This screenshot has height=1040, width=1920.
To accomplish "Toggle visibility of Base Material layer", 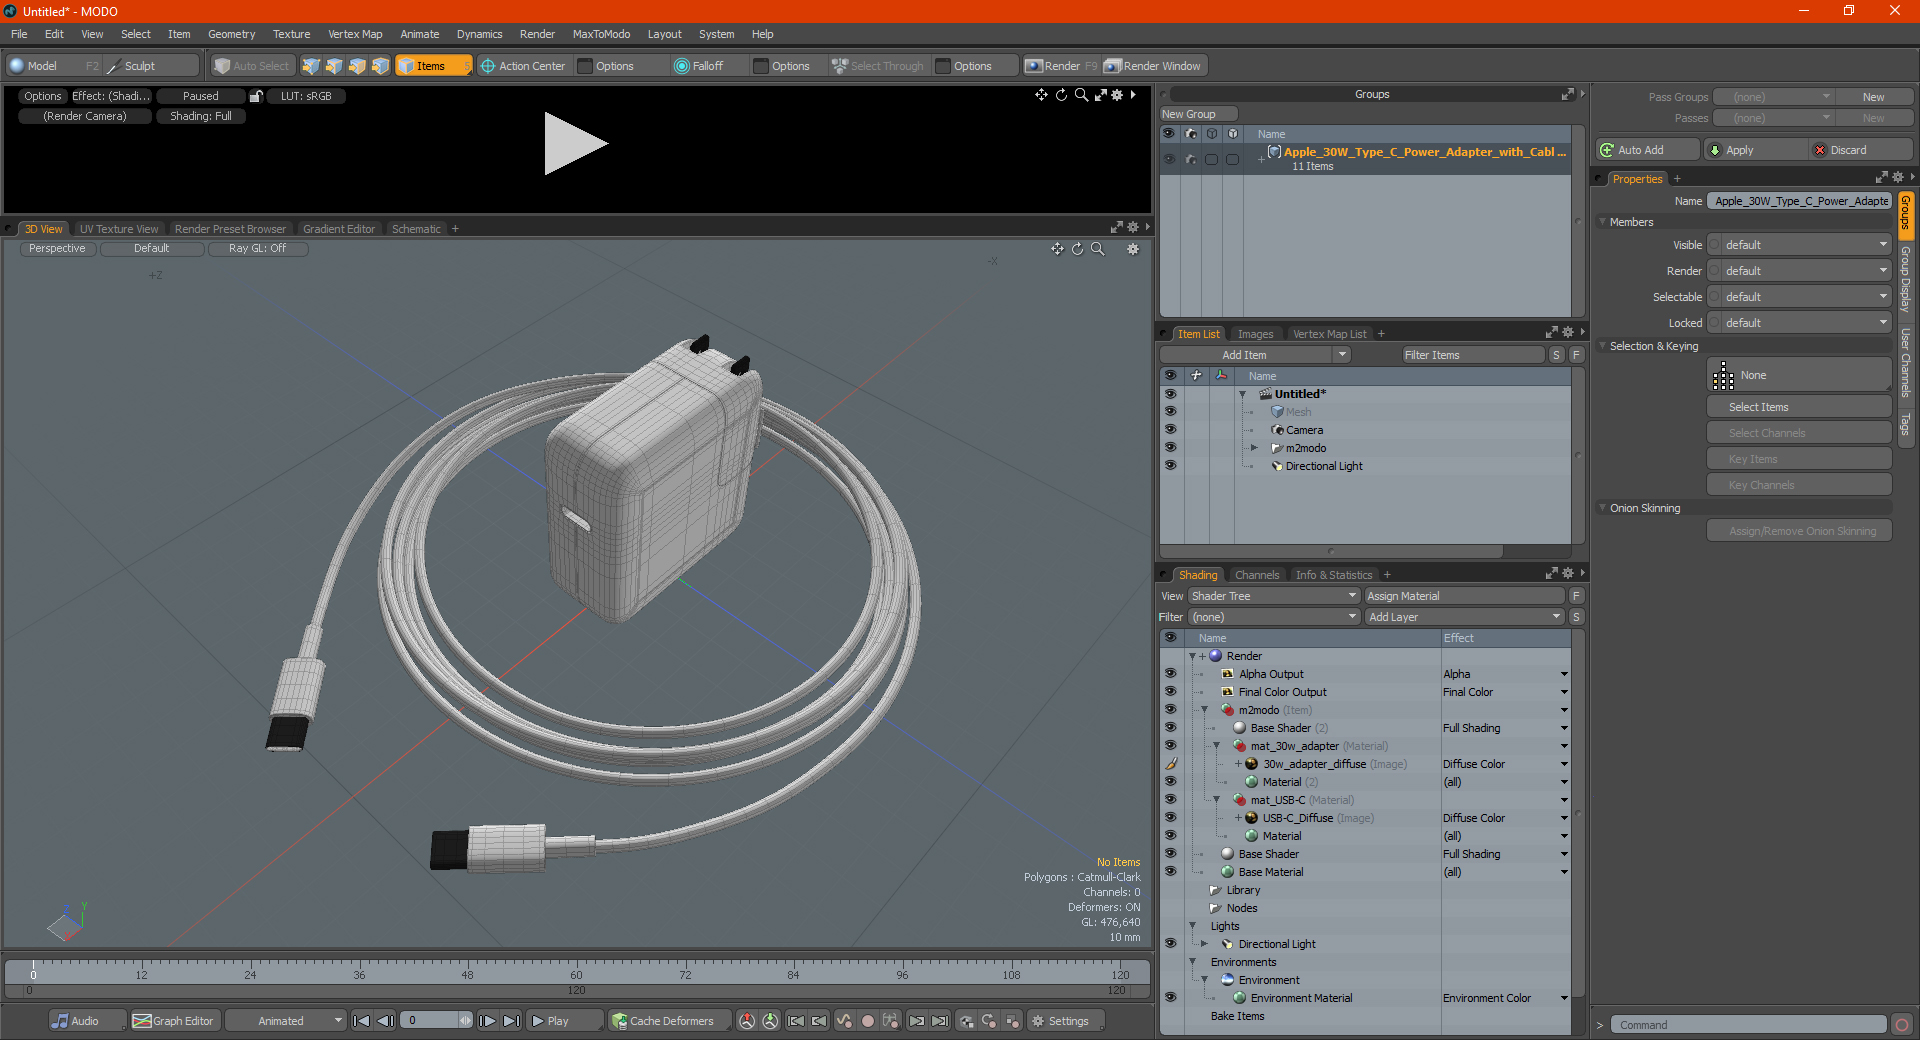I will click(x=1170, y=872).
